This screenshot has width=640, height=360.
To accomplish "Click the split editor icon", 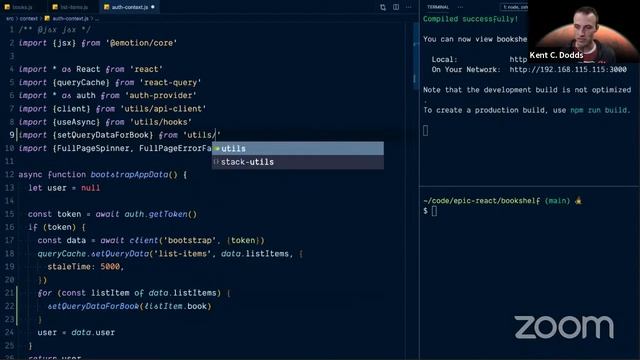I will 396,7.
